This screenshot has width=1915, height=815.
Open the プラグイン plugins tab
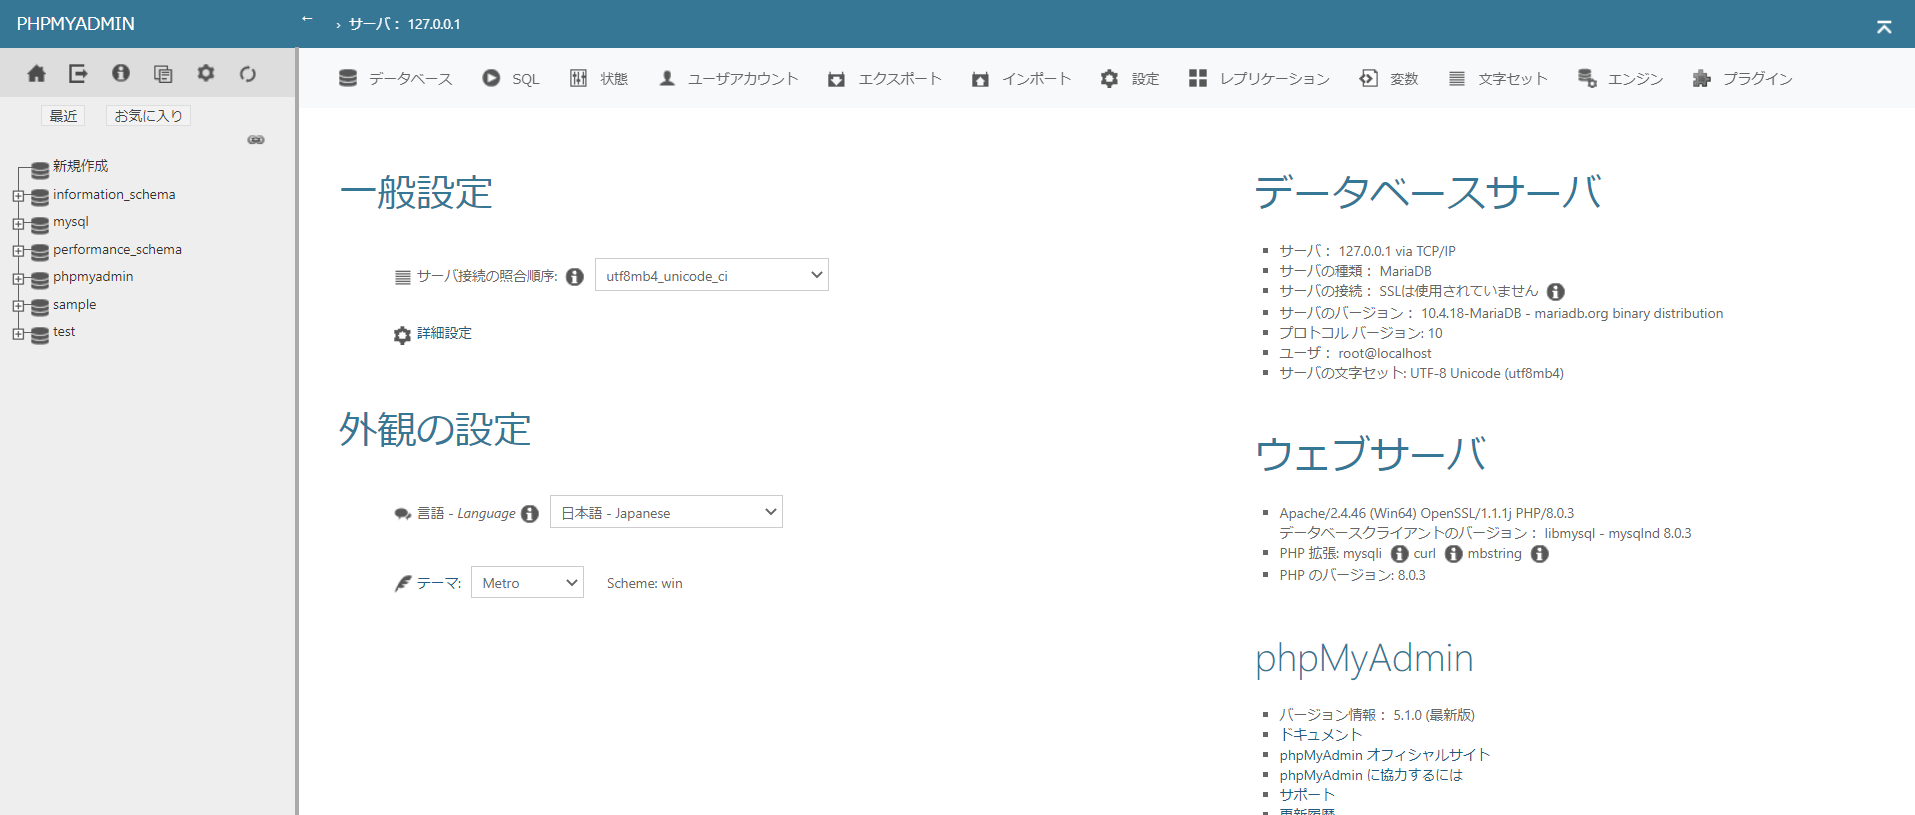1742,78
